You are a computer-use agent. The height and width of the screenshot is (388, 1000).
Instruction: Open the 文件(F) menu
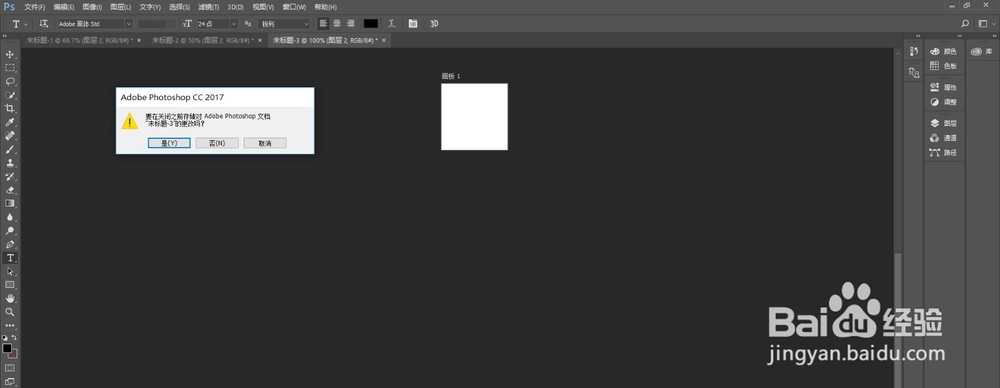34,7
